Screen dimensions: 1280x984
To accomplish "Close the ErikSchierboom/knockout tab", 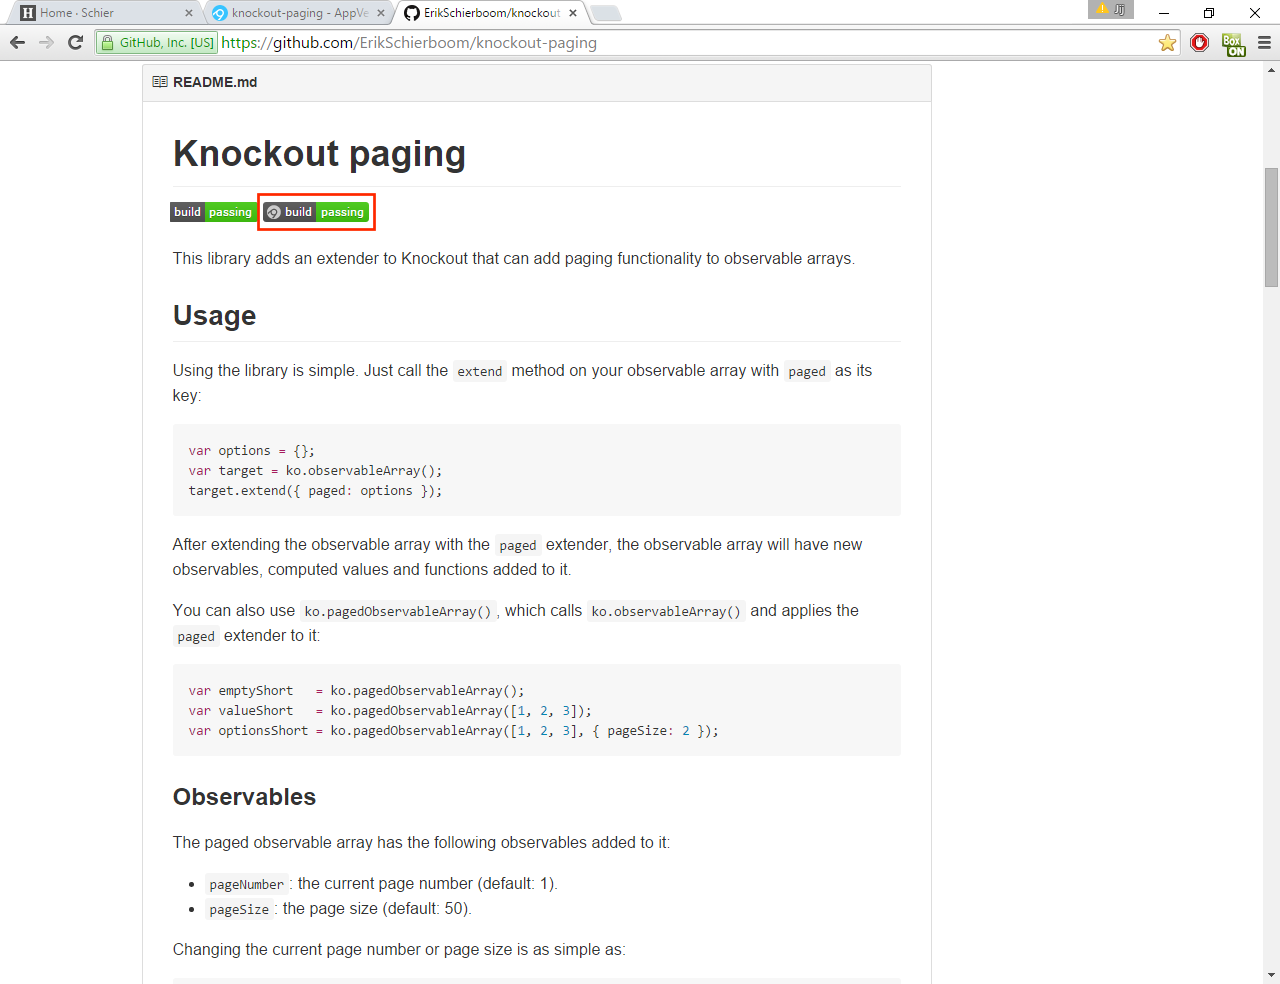I will click(x=573, y=13).
